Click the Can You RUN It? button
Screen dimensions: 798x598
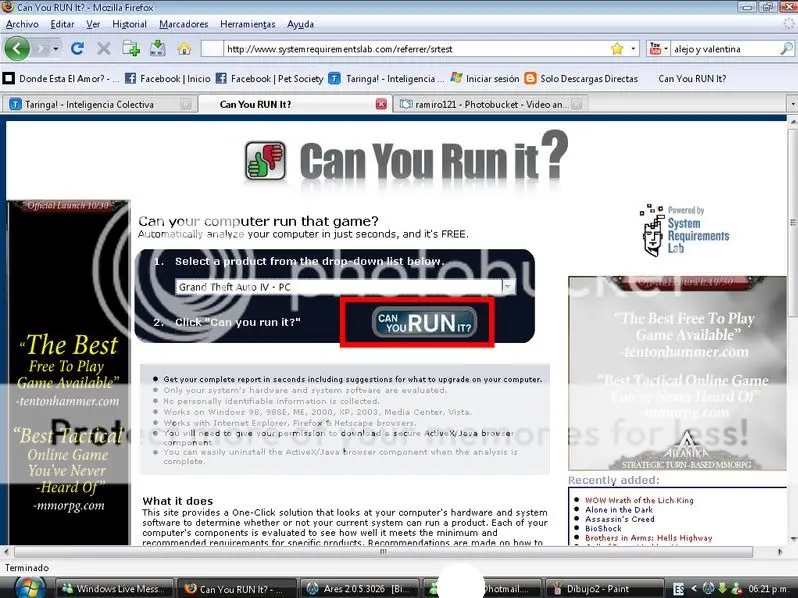tap(424, 322)
